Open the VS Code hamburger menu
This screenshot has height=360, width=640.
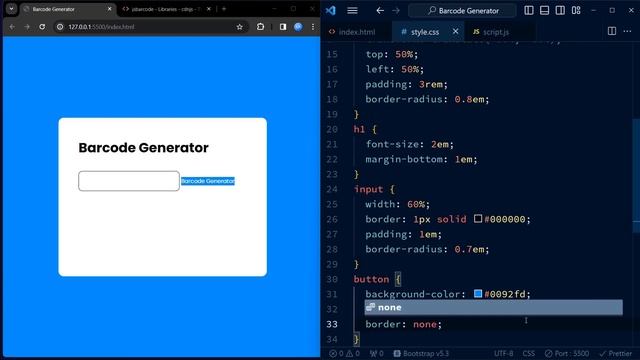pyautogui.click(x=352, y=11)
